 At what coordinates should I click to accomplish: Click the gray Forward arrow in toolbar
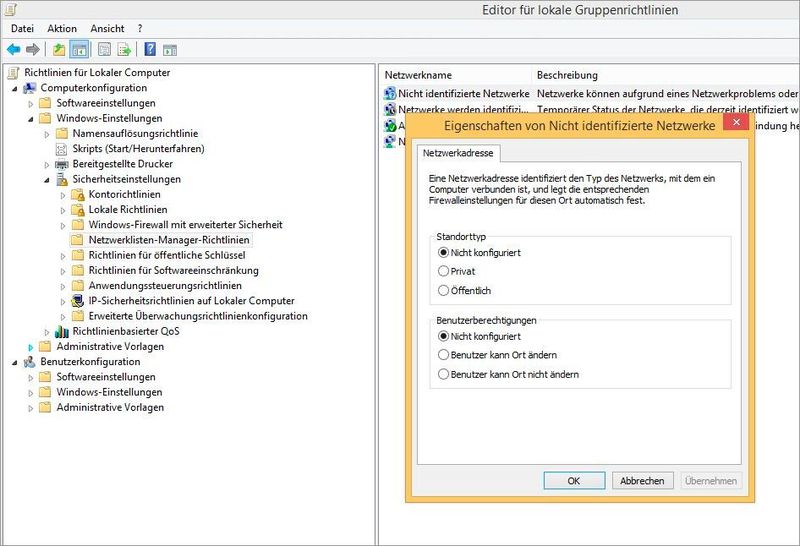[x=33, y=49]
